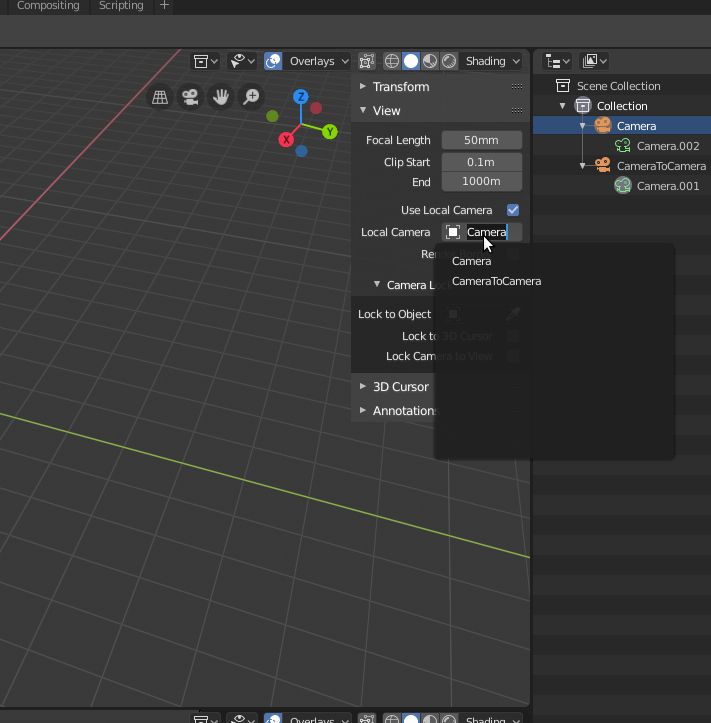711x723 pixels.
Task: Open viewport collections visibility dropdown
Action: 205,61
